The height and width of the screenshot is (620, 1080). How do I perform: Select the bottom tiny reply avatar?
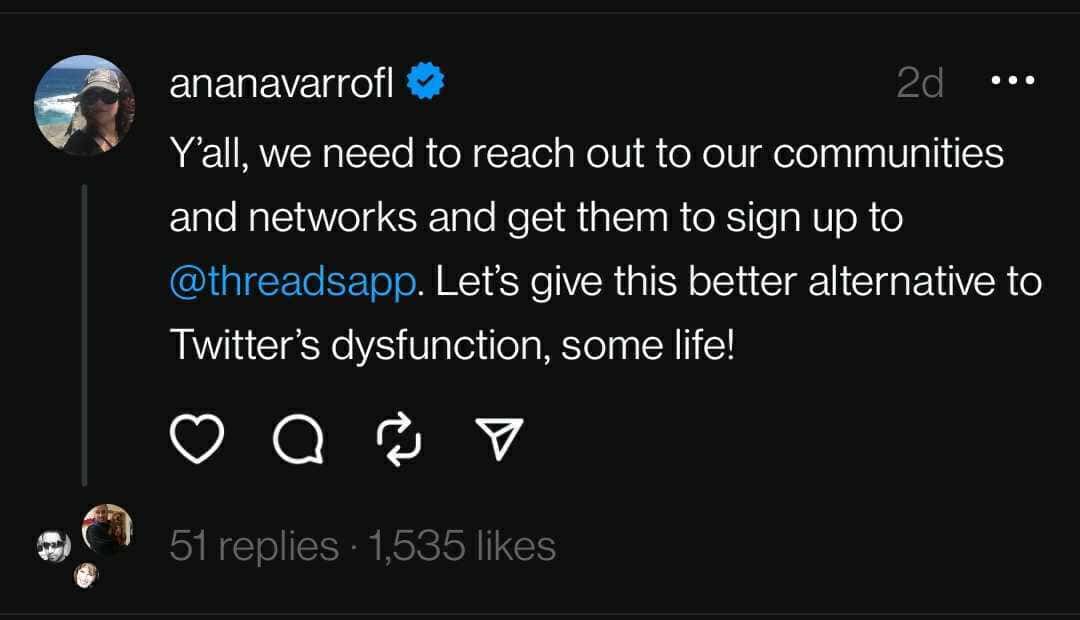click(87, 577)
